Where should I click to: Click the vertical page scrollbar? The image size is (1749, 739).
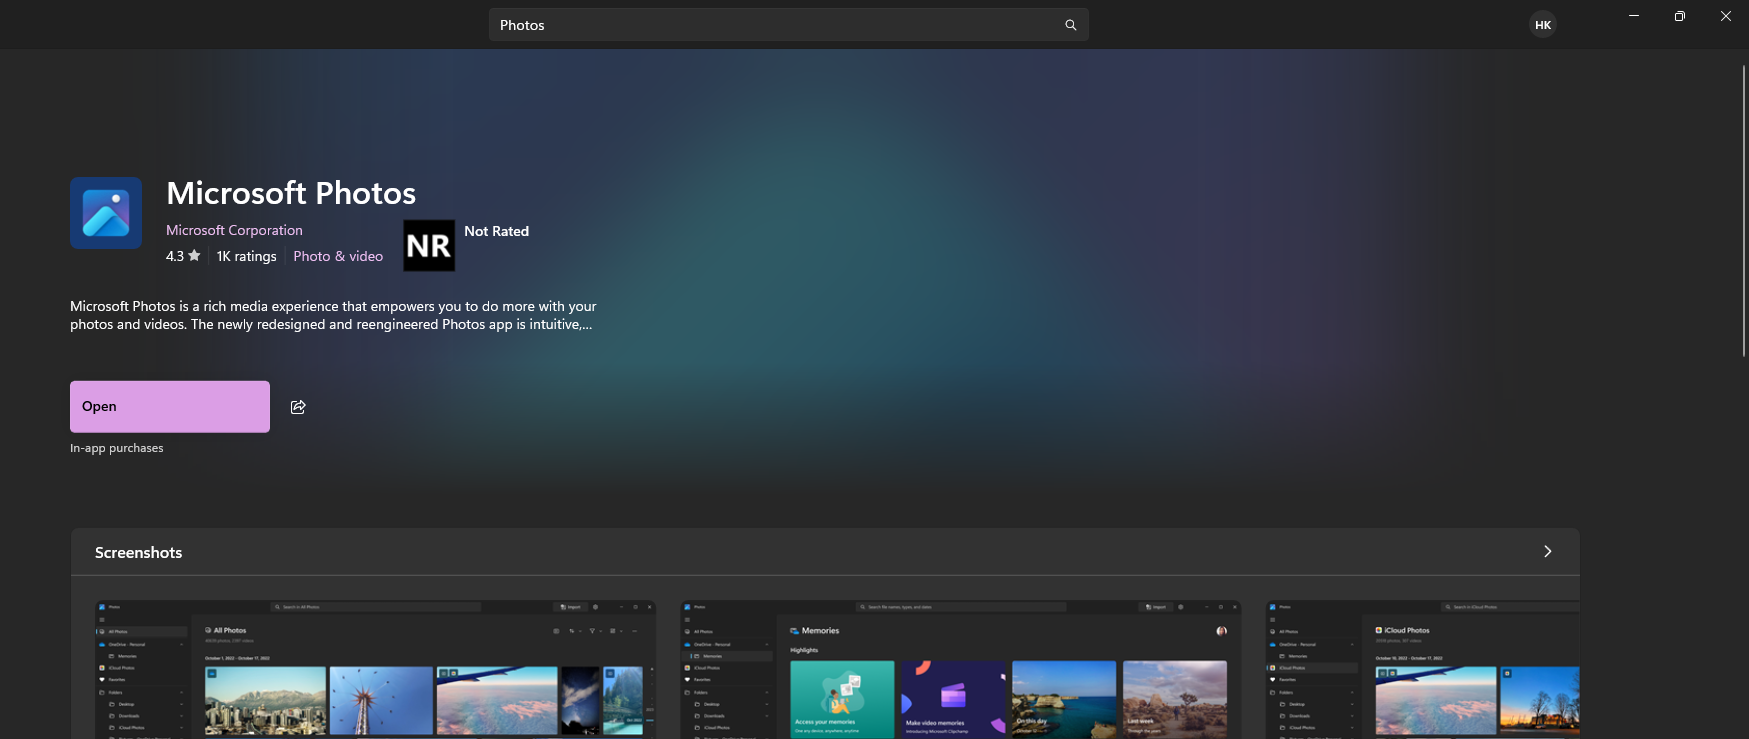point(1744,210)
